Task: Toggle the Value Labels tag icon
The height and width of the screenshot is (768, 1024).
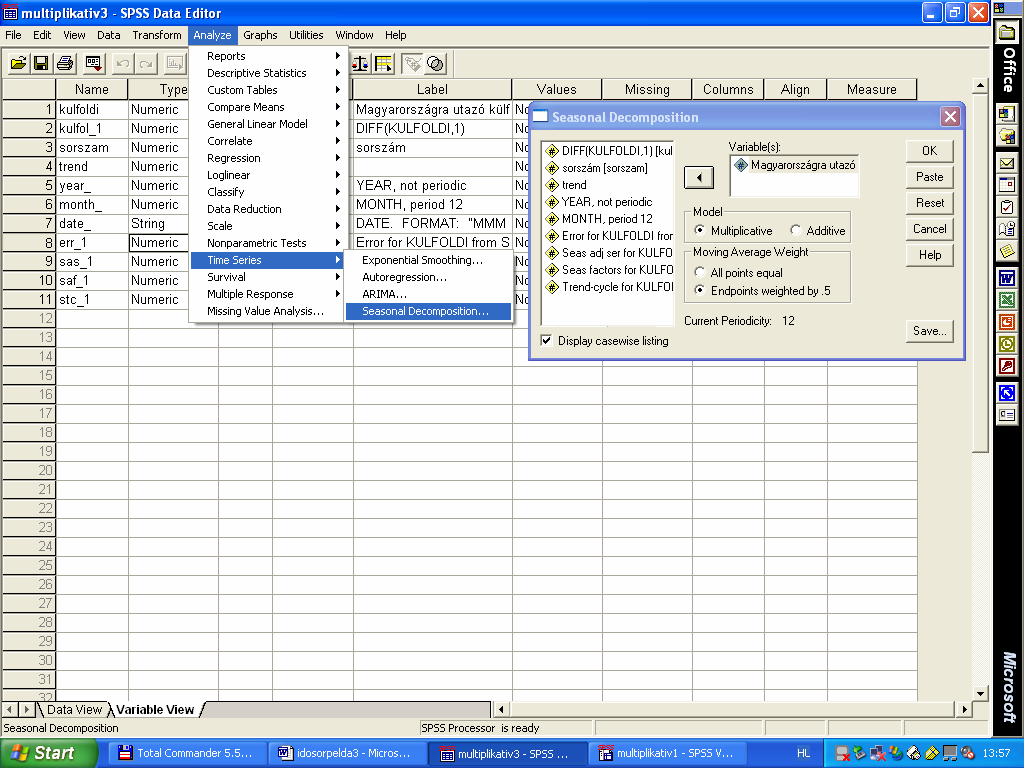Action: pyautogui.click(x=412, y=63)
